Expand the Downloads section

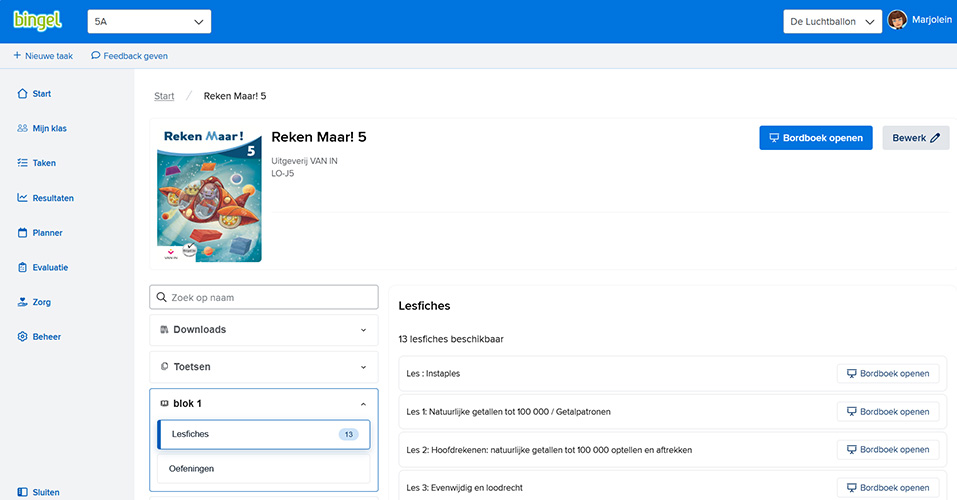click(x=264, y=330)
